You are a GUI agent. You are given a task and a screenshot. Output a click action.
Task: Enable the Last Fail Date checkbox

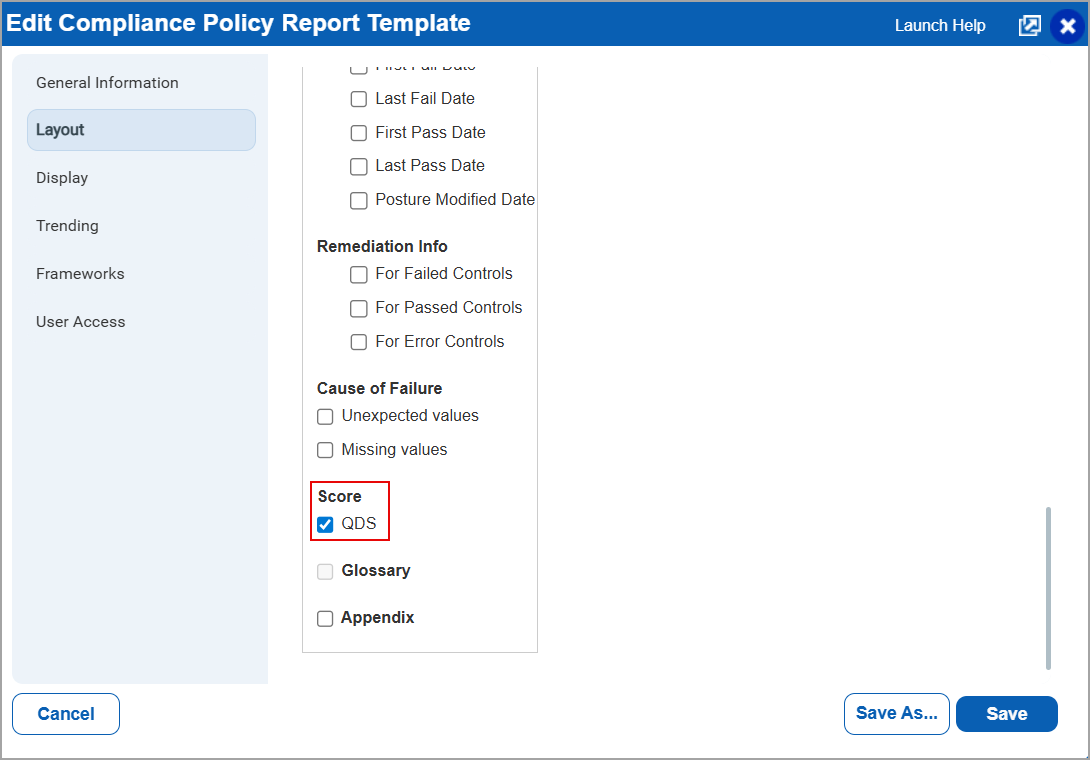[x=359, y=98]
